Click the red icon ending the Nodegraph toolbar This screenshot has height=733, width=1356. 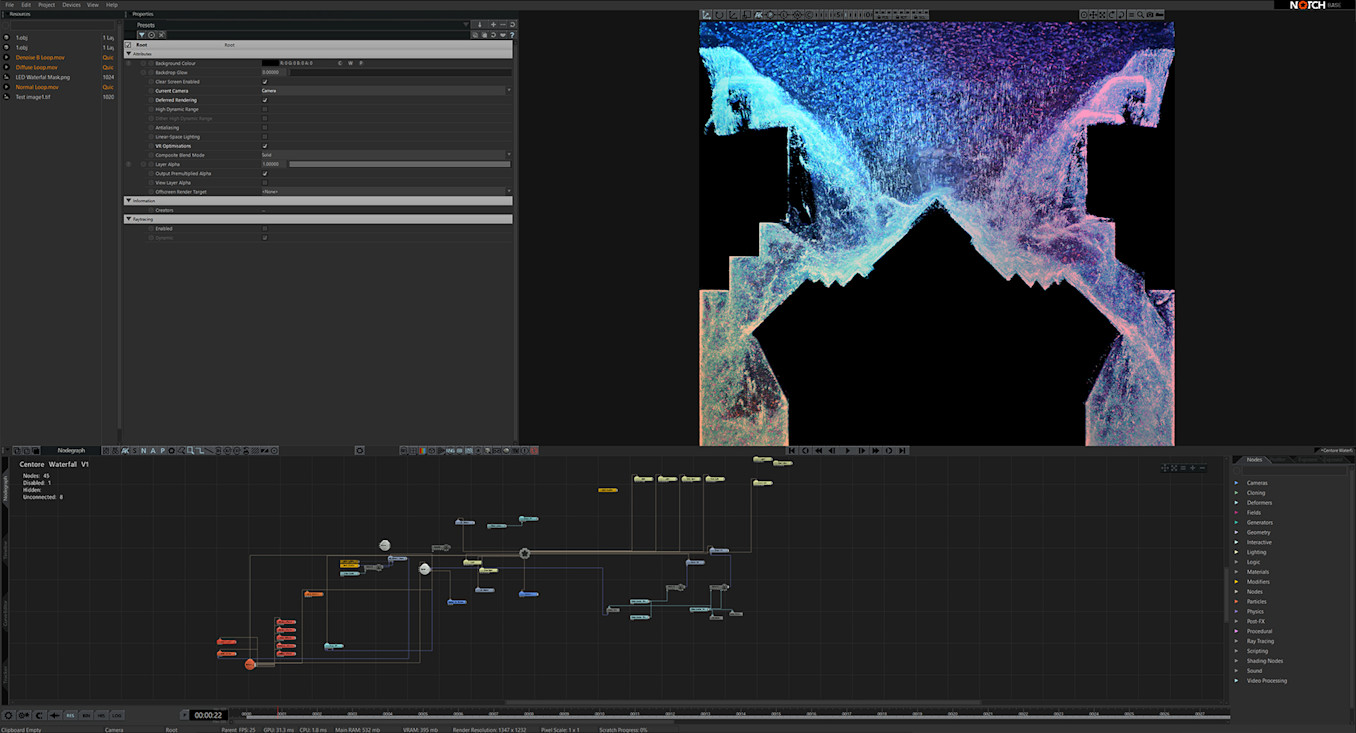click(535, 451)
